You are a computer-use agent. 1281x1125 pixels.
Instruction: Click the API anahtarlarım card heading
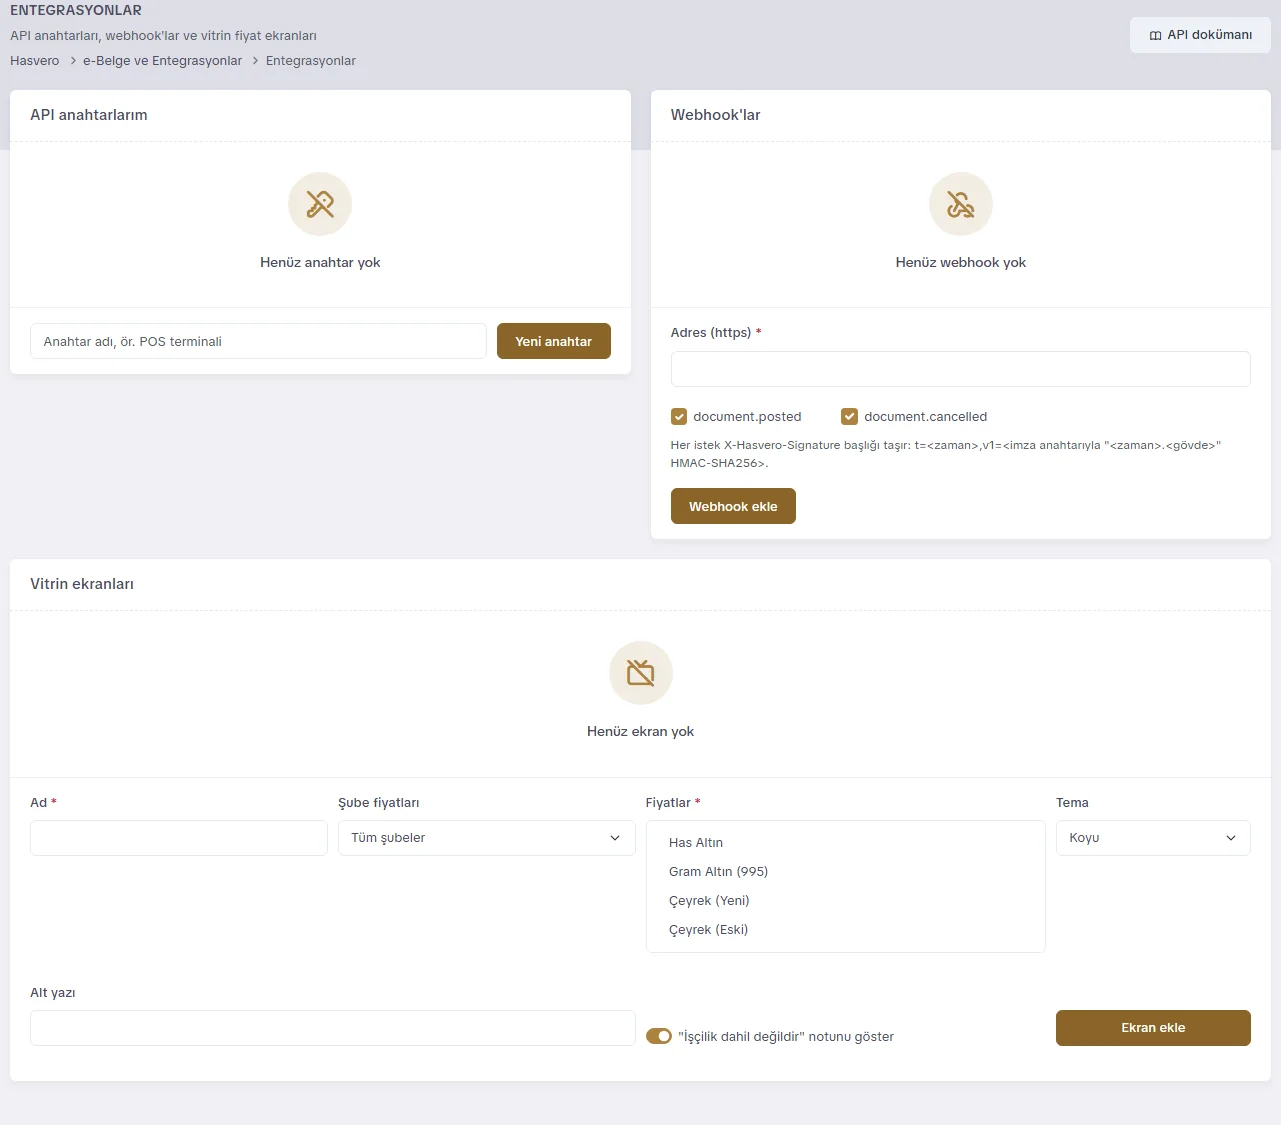pos(89,115)
